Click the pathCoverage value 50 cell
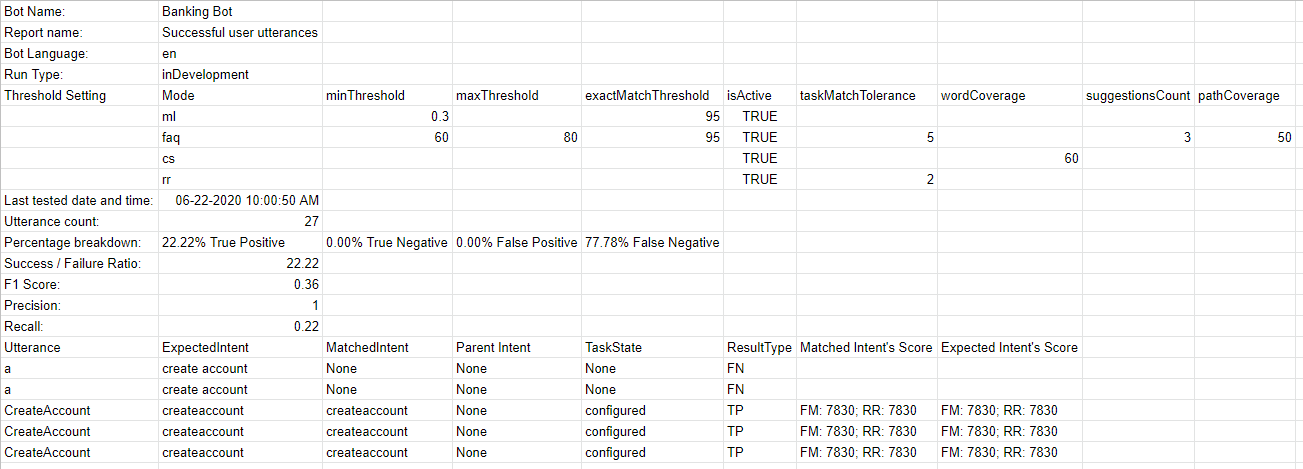 [1284, 137]
